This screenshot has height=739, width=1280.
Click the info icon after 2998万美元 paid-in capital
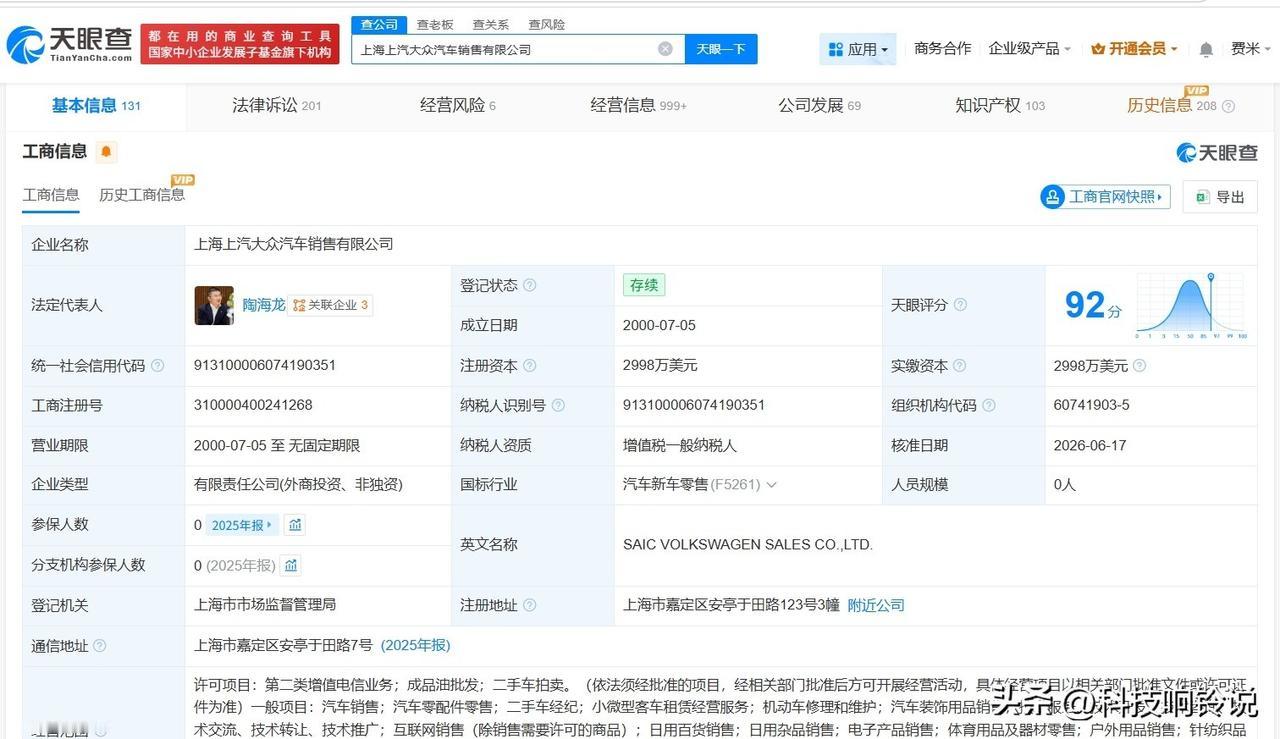click(1139, 366)
